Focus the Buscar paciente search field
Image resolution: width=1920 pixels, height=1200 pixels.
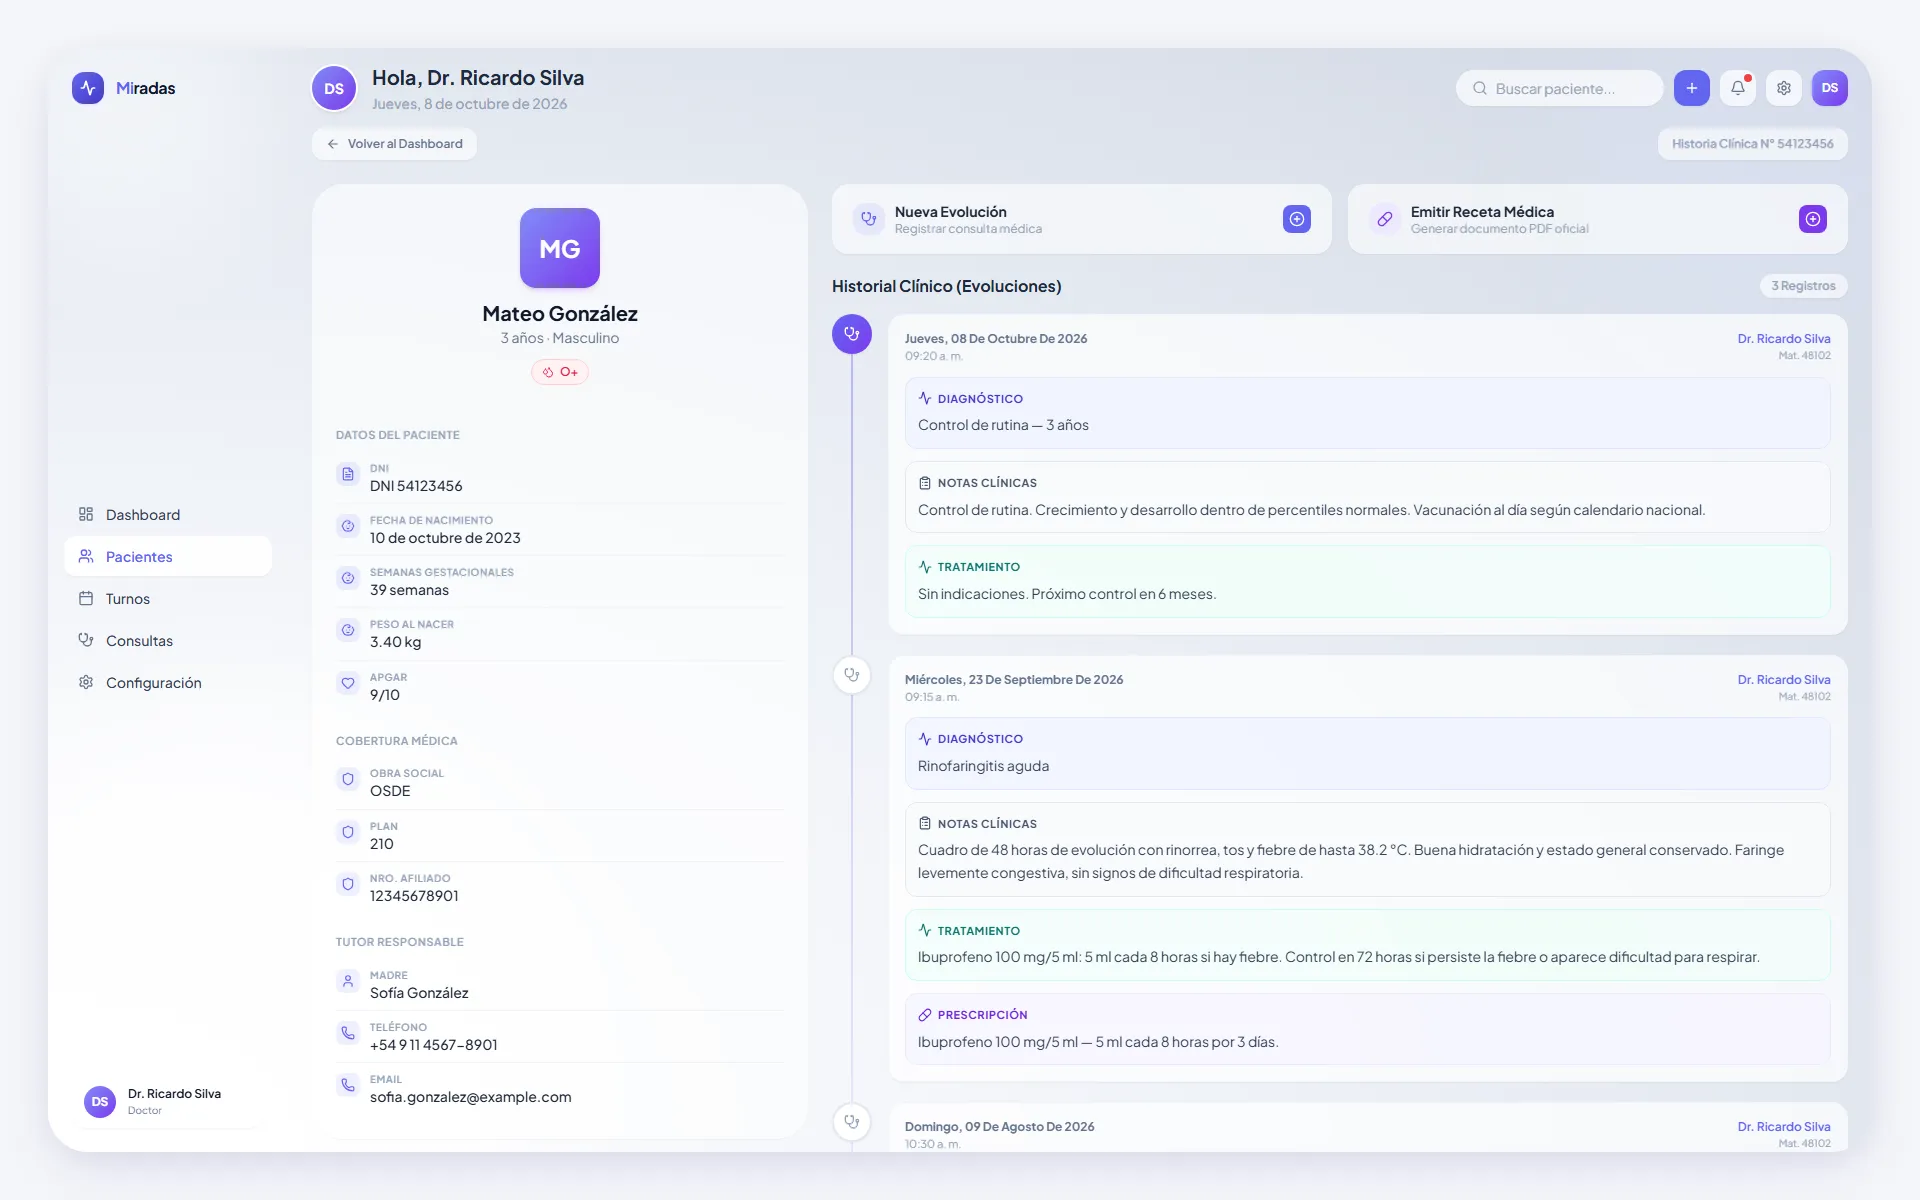tap(1559, 88)
